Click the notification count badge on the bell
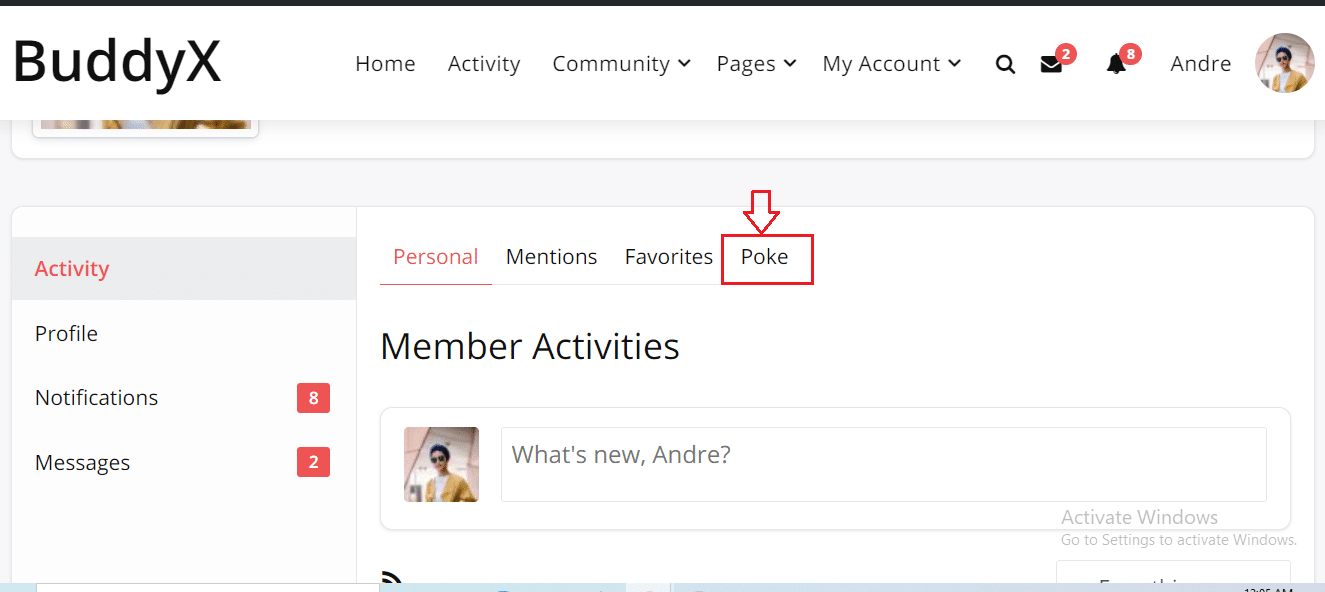 (1130, 54)
